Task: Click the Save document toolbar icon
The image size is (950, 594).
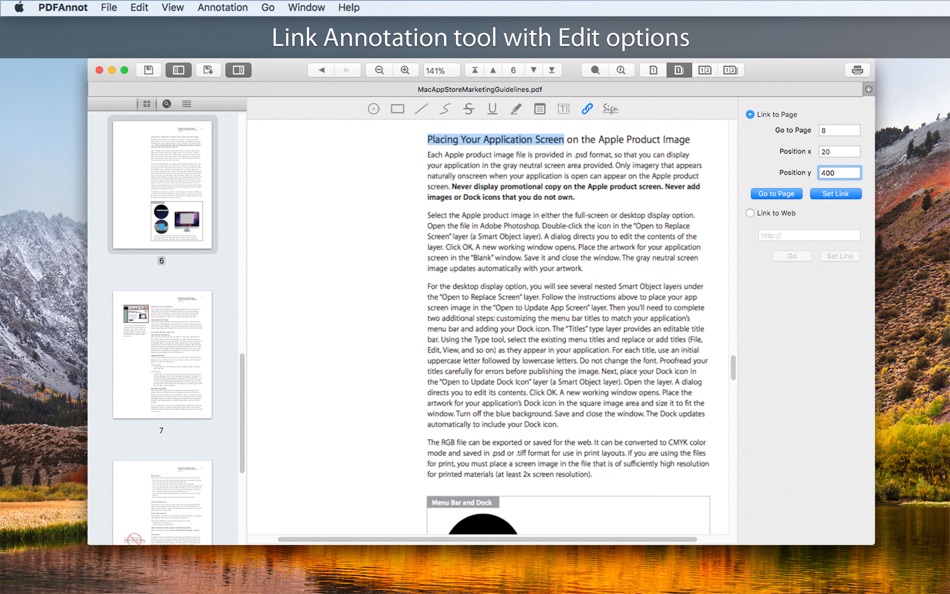Action: 148,70
